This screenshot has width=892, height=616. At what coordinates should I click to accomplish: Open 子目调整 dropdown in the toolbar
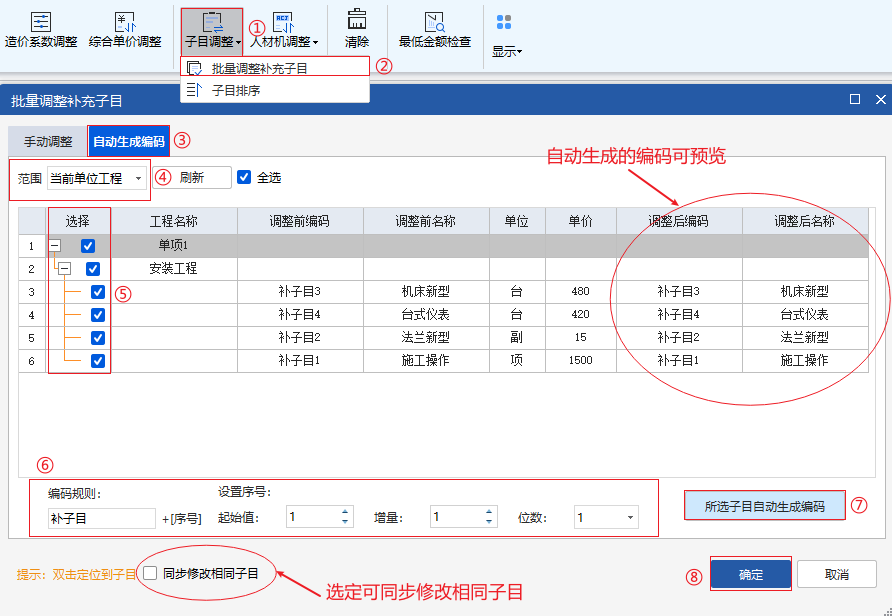point(212,31)
